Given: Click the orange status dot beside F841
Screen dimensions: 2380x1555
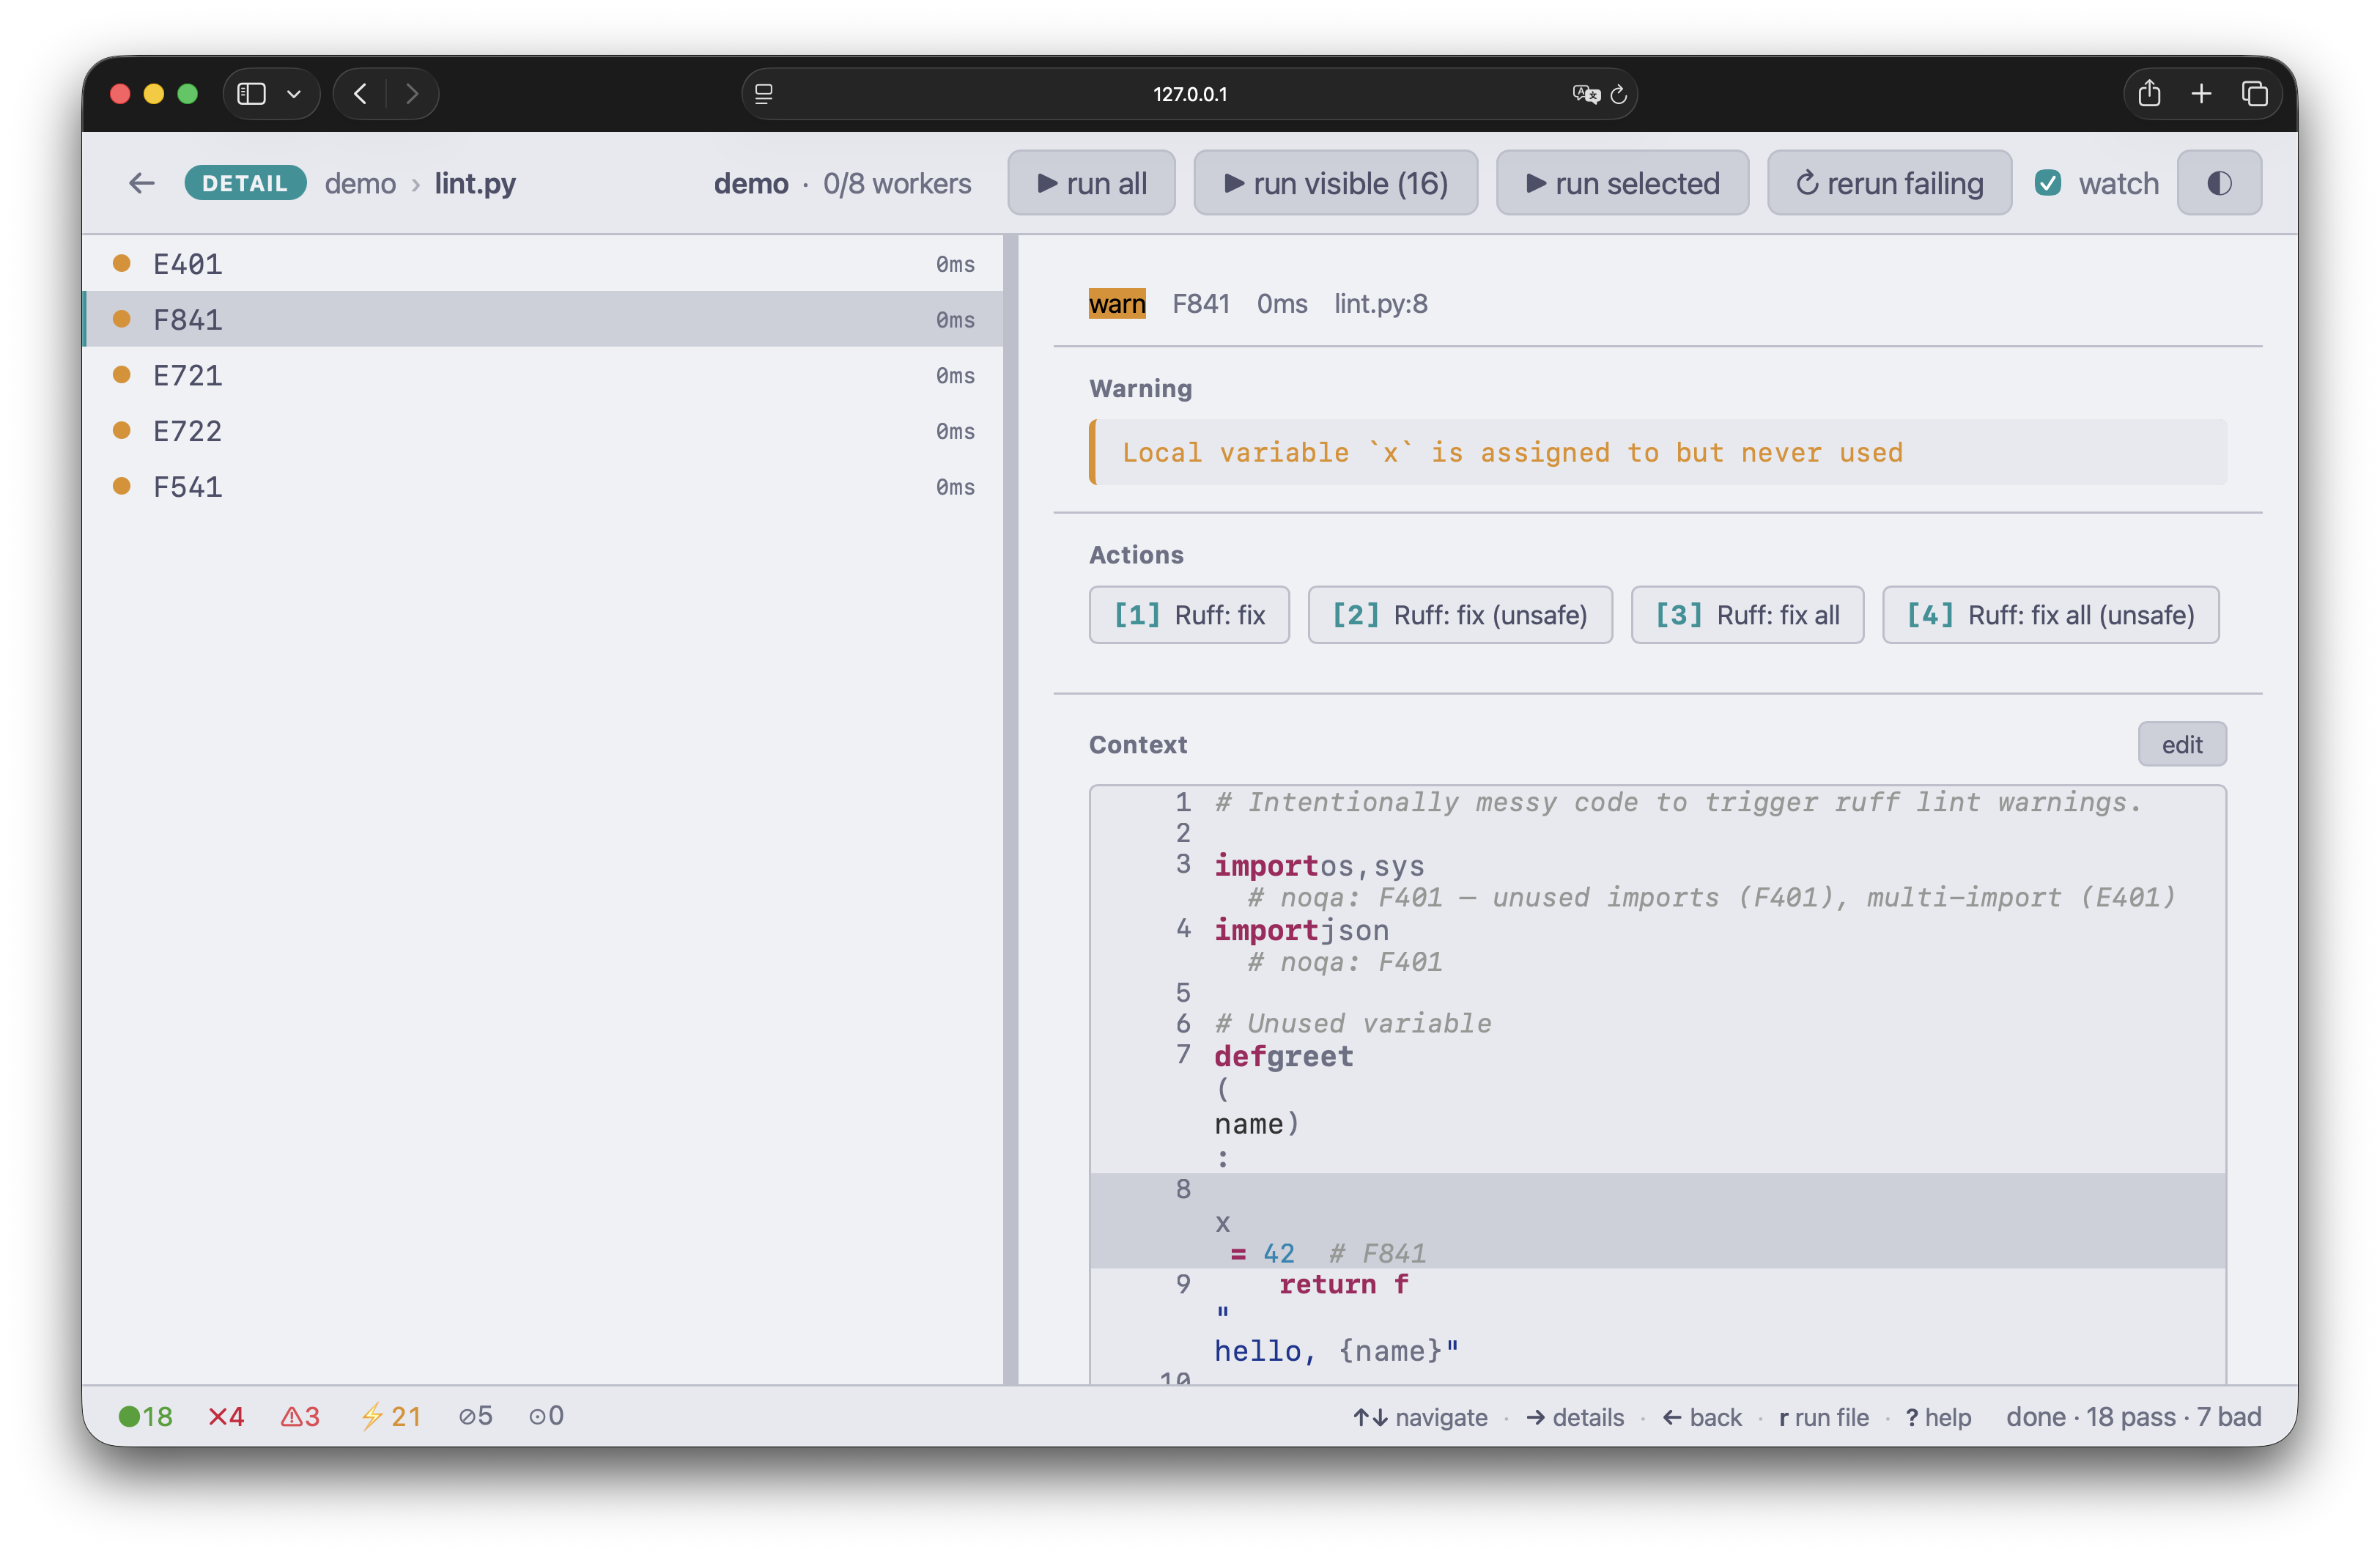Looking at the screenshot, I should [x=122, y=319].
